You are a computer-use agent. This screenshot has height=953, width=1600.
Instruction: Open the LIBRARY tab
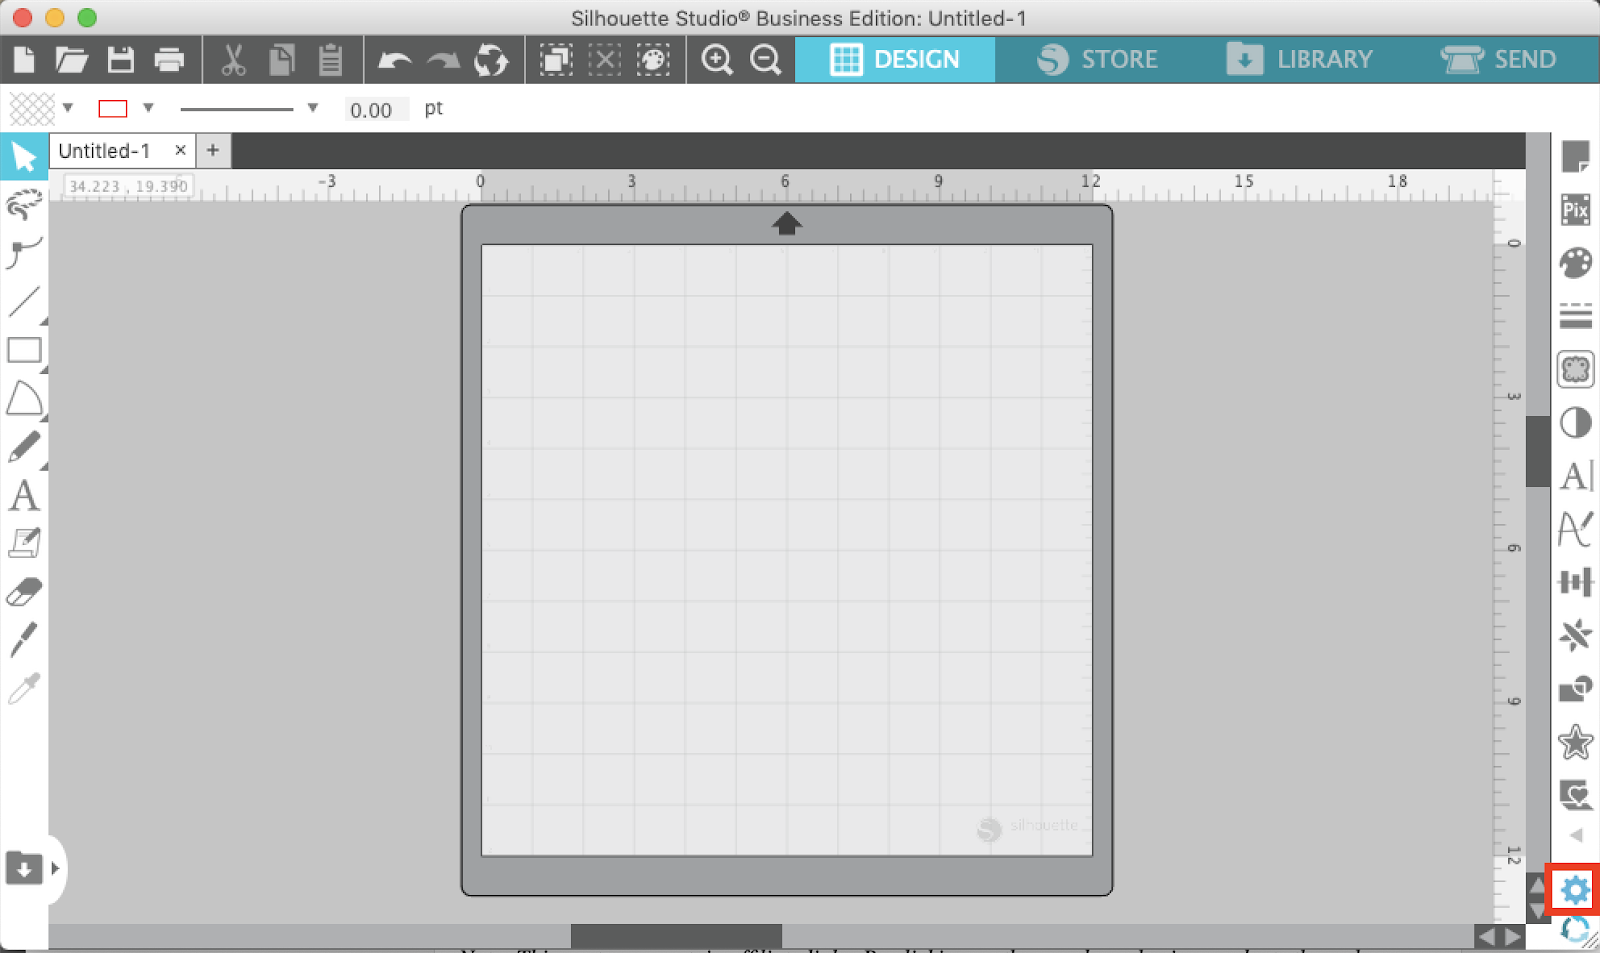pos(1300,59)
